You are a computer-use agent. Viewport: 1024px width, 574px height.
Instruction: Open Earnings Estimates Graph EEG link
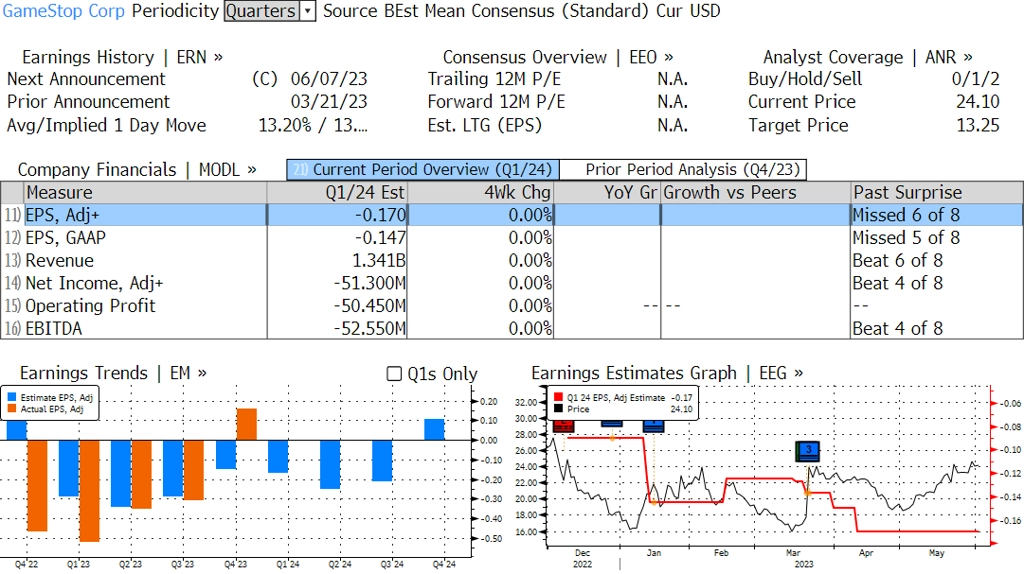point(667,373)
